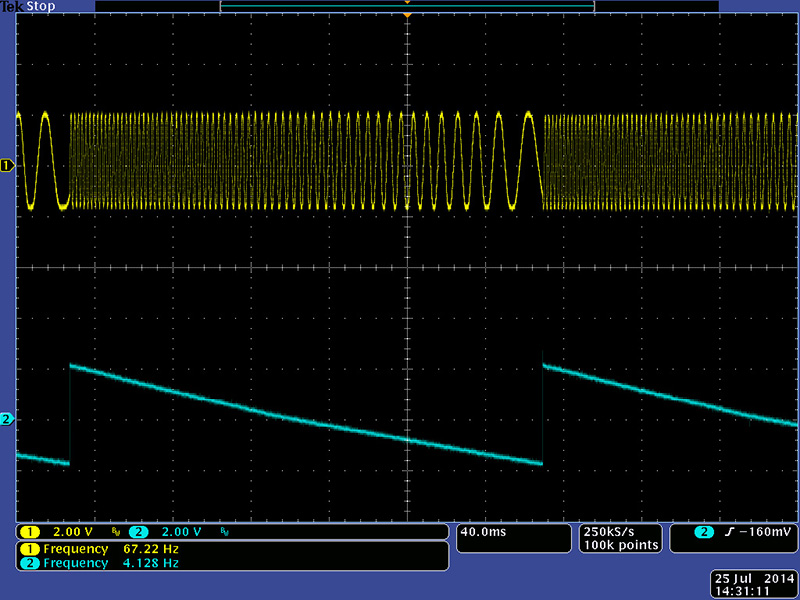This screenshot has height=600, width=800.
Task: Click the channel 2 badge beside 2.00 V
Action: click(x=138, y=531)
